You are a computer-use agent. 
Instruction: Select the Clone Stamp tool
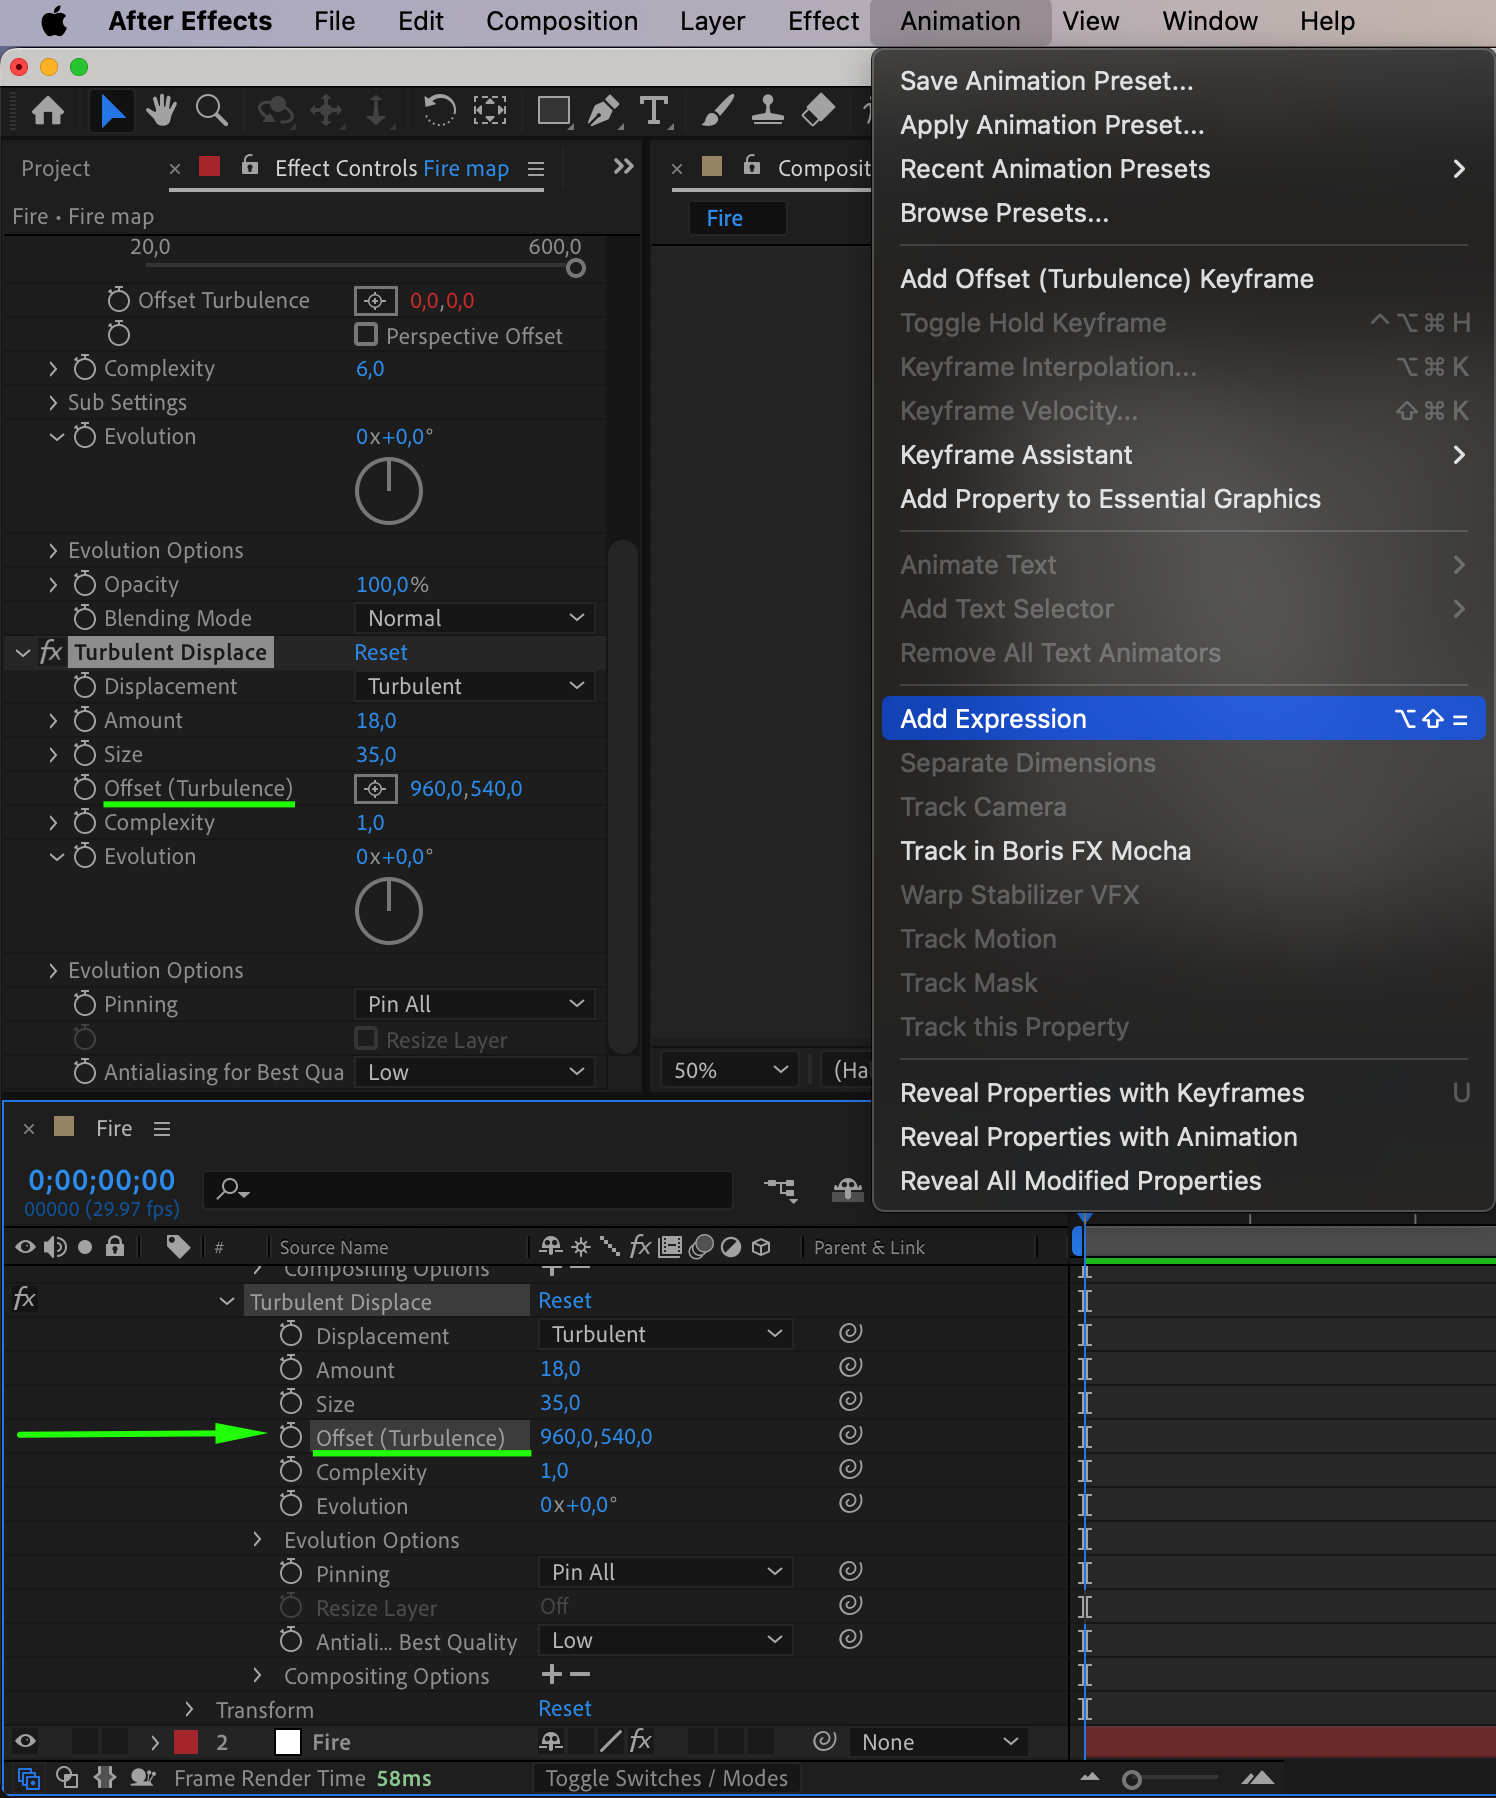click(767, 110)
